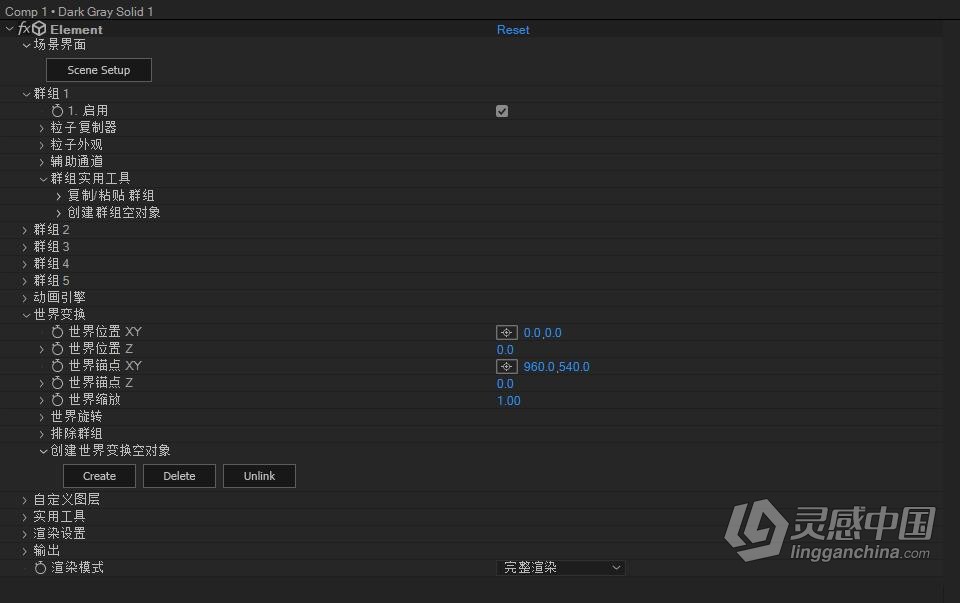Collapse the 世界变换 section

(26, 315)
